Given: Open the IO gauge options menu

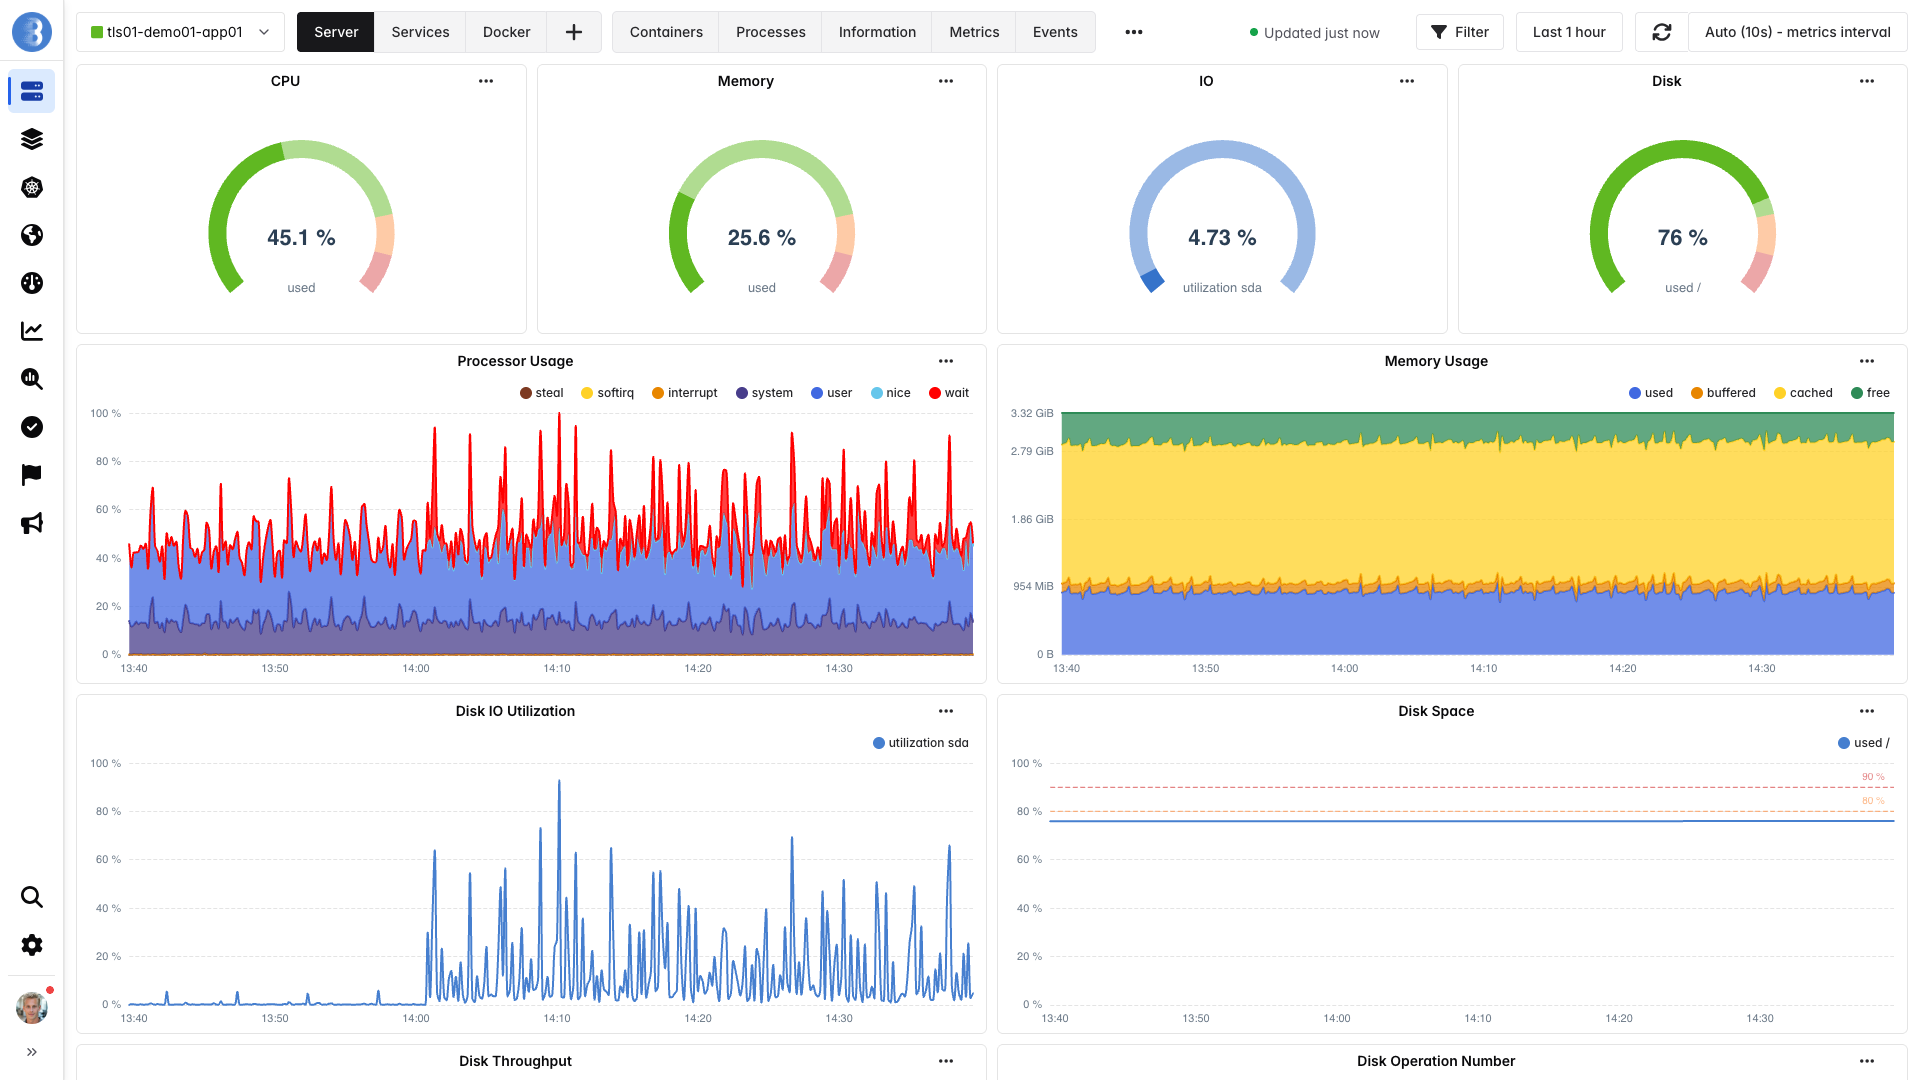Looking at the screenshot, I should point(1407,81).
